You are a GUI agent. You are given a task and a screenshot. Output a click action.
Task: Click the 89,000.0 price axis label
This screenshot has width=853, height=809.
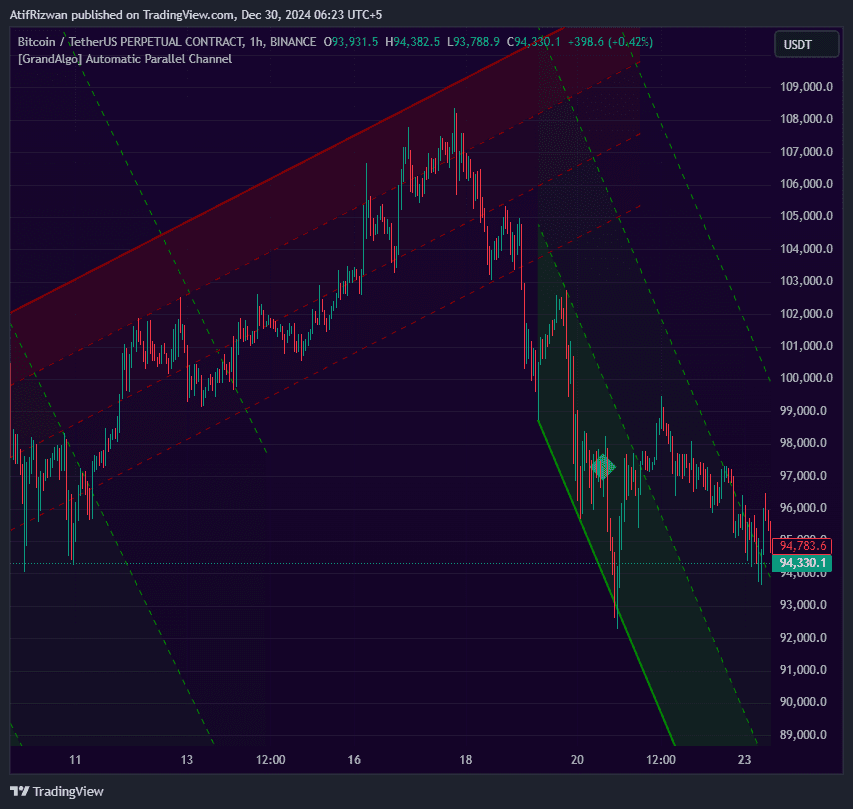click(805, 734)
